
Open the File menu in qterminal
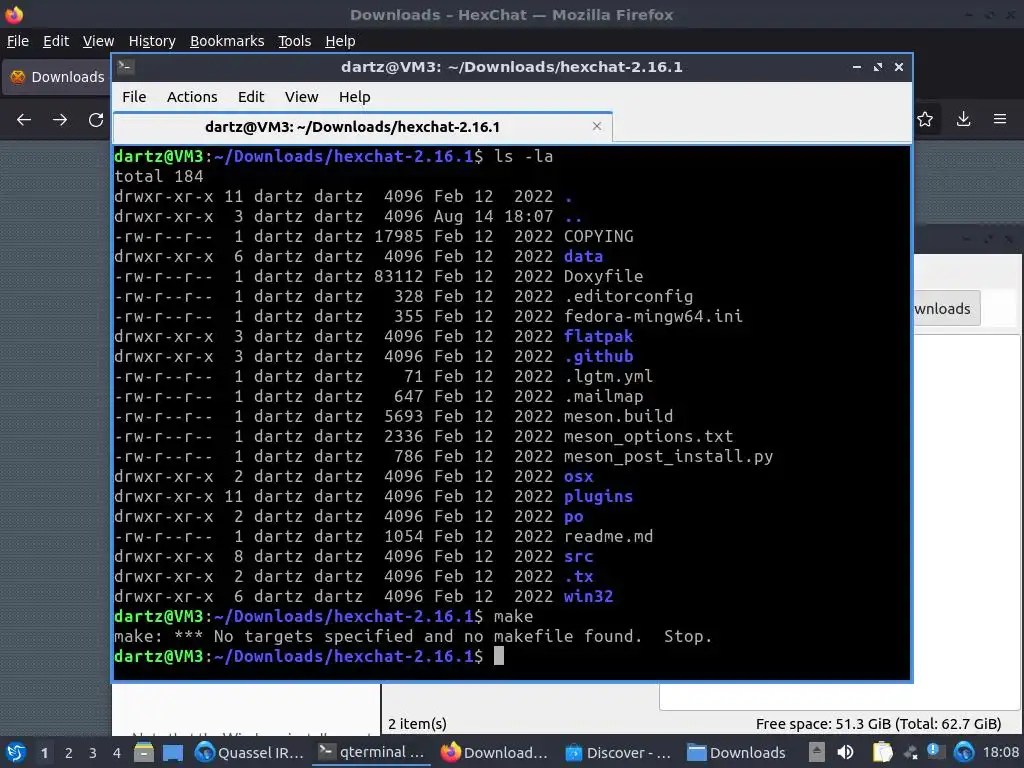tap(134, 97)
